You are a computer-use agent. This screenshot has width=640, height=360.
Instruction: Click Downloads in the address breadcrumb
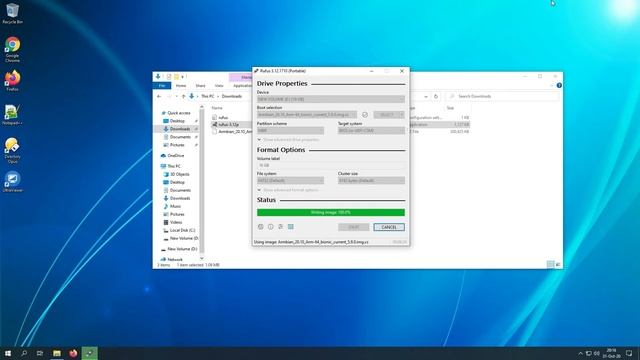pos(232,96)
